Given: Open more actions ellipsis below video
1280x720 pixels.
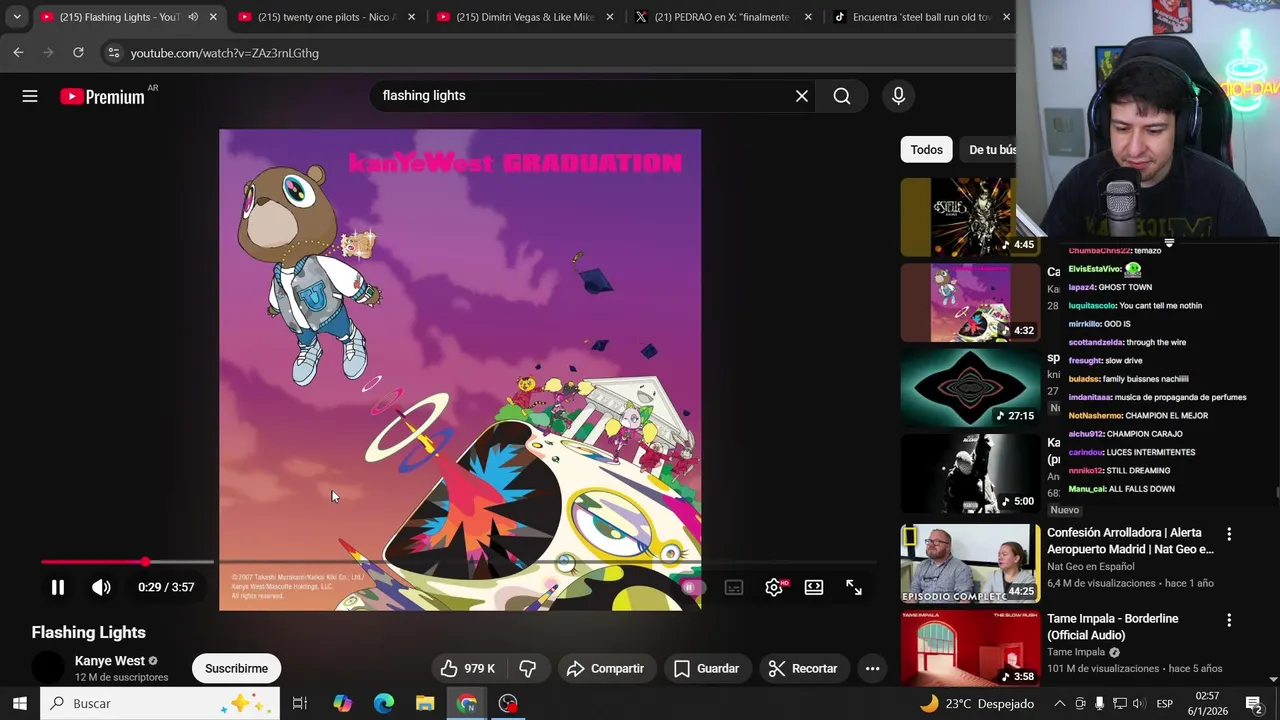Looking at the screenshot, I should (x=873, y=669).
